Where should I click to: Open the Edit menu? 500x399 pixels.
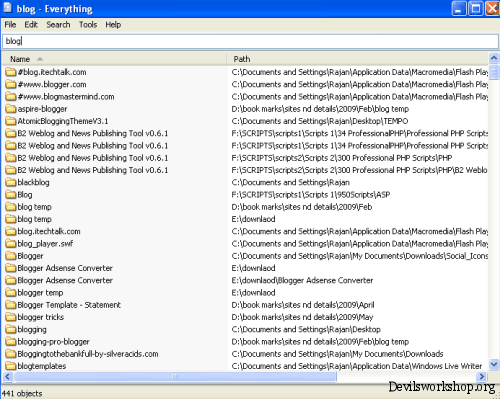[31, 25]
